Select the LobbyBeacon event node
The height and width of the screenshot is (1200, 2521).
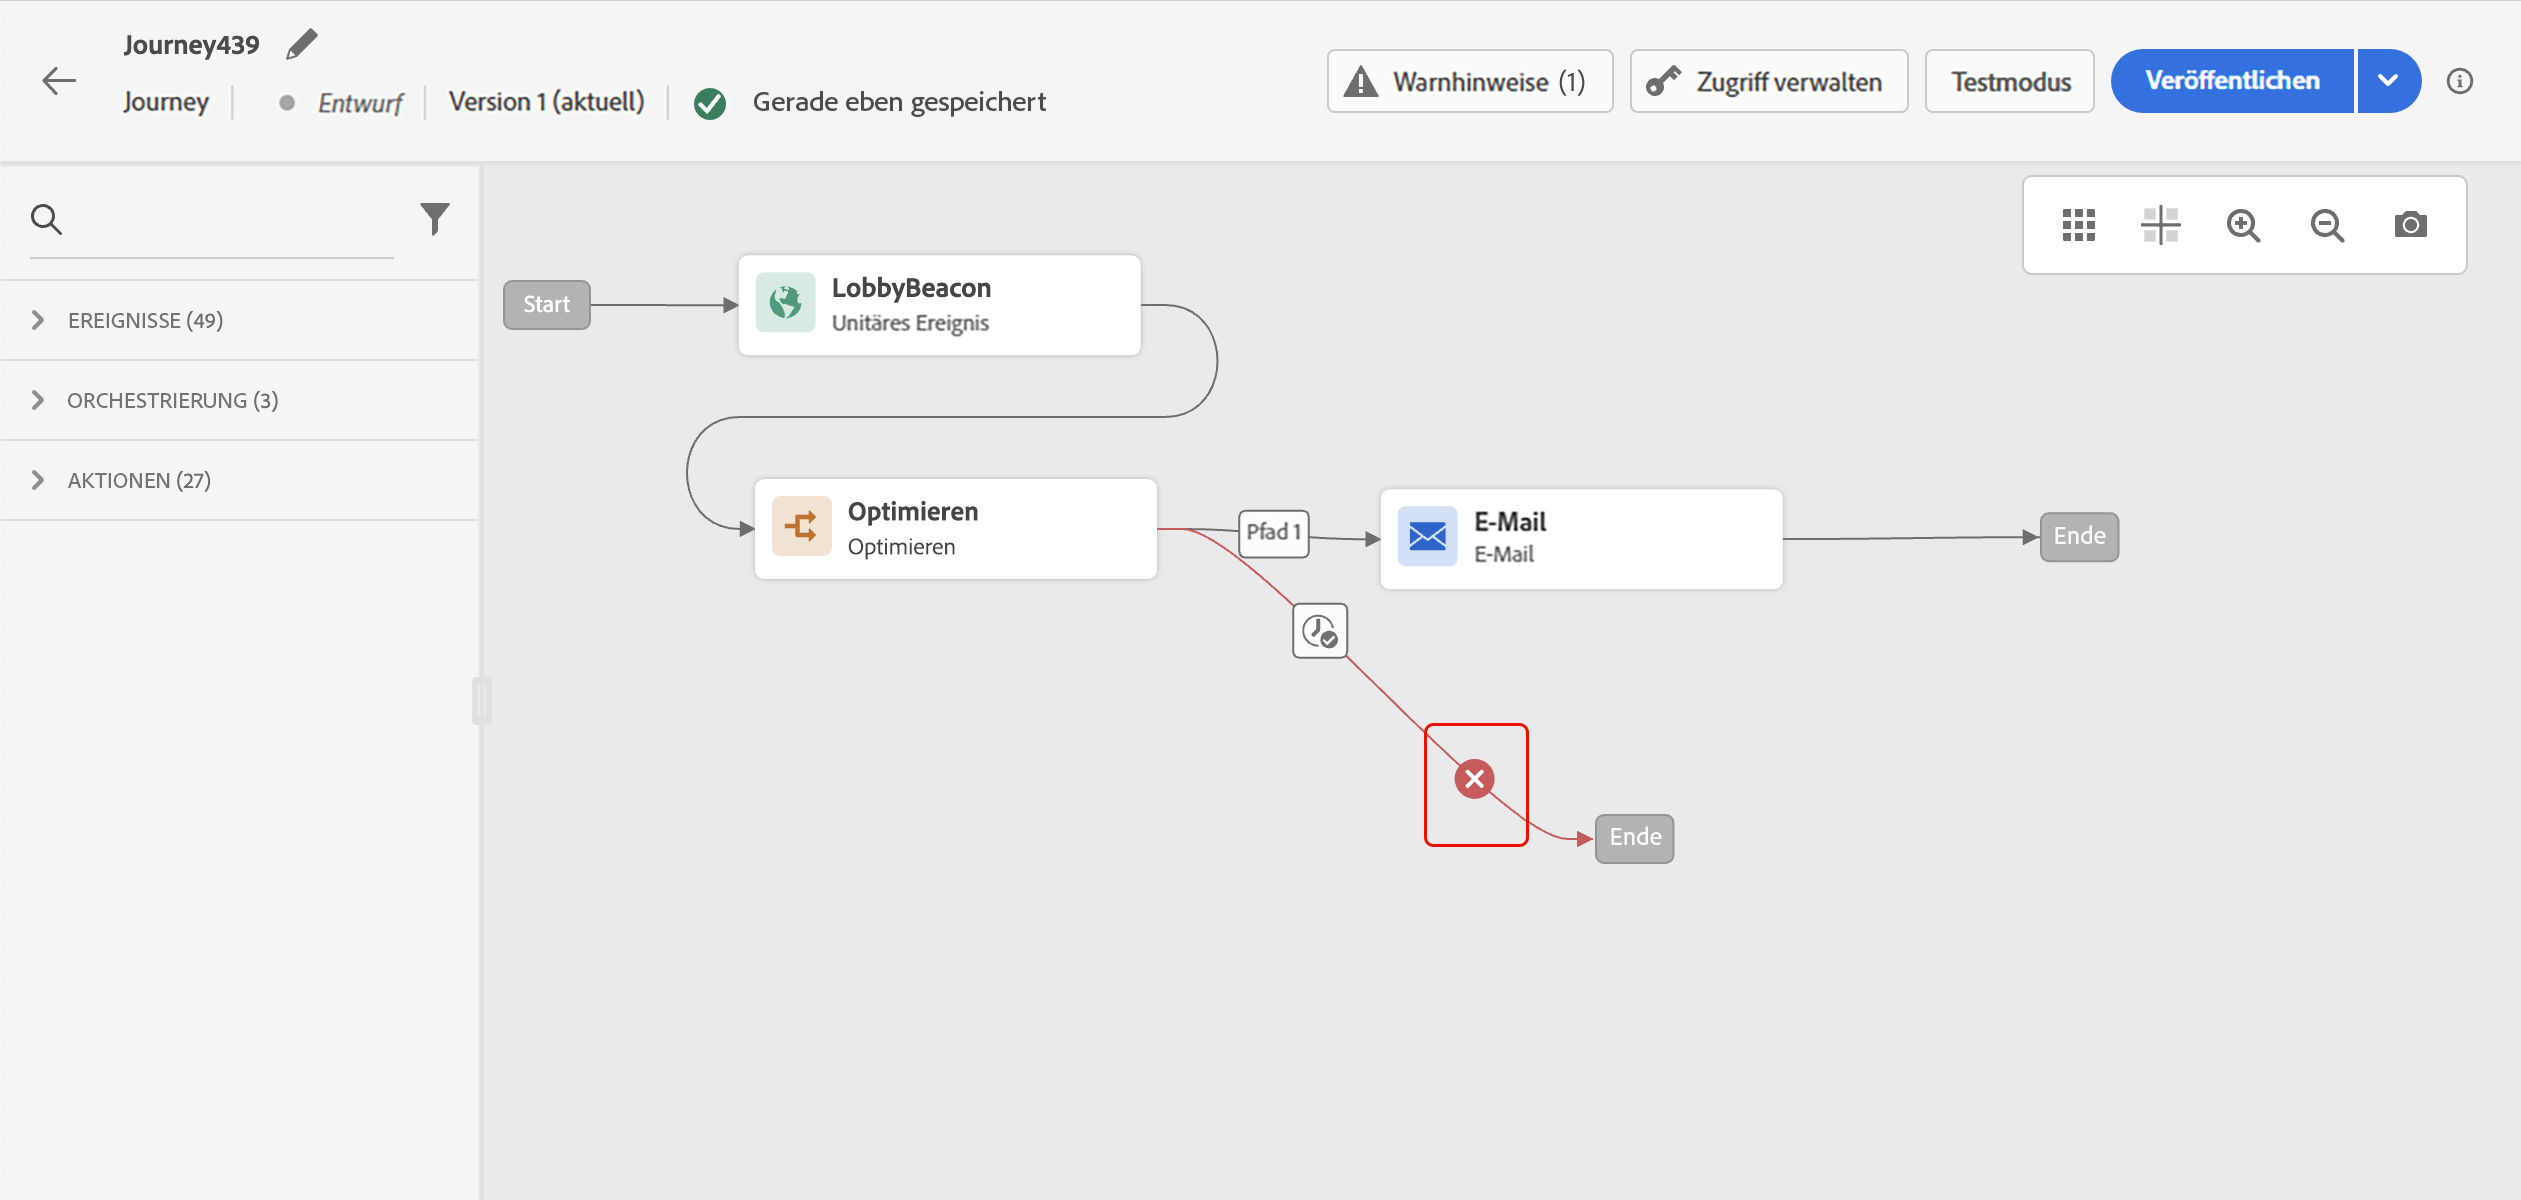939,305
